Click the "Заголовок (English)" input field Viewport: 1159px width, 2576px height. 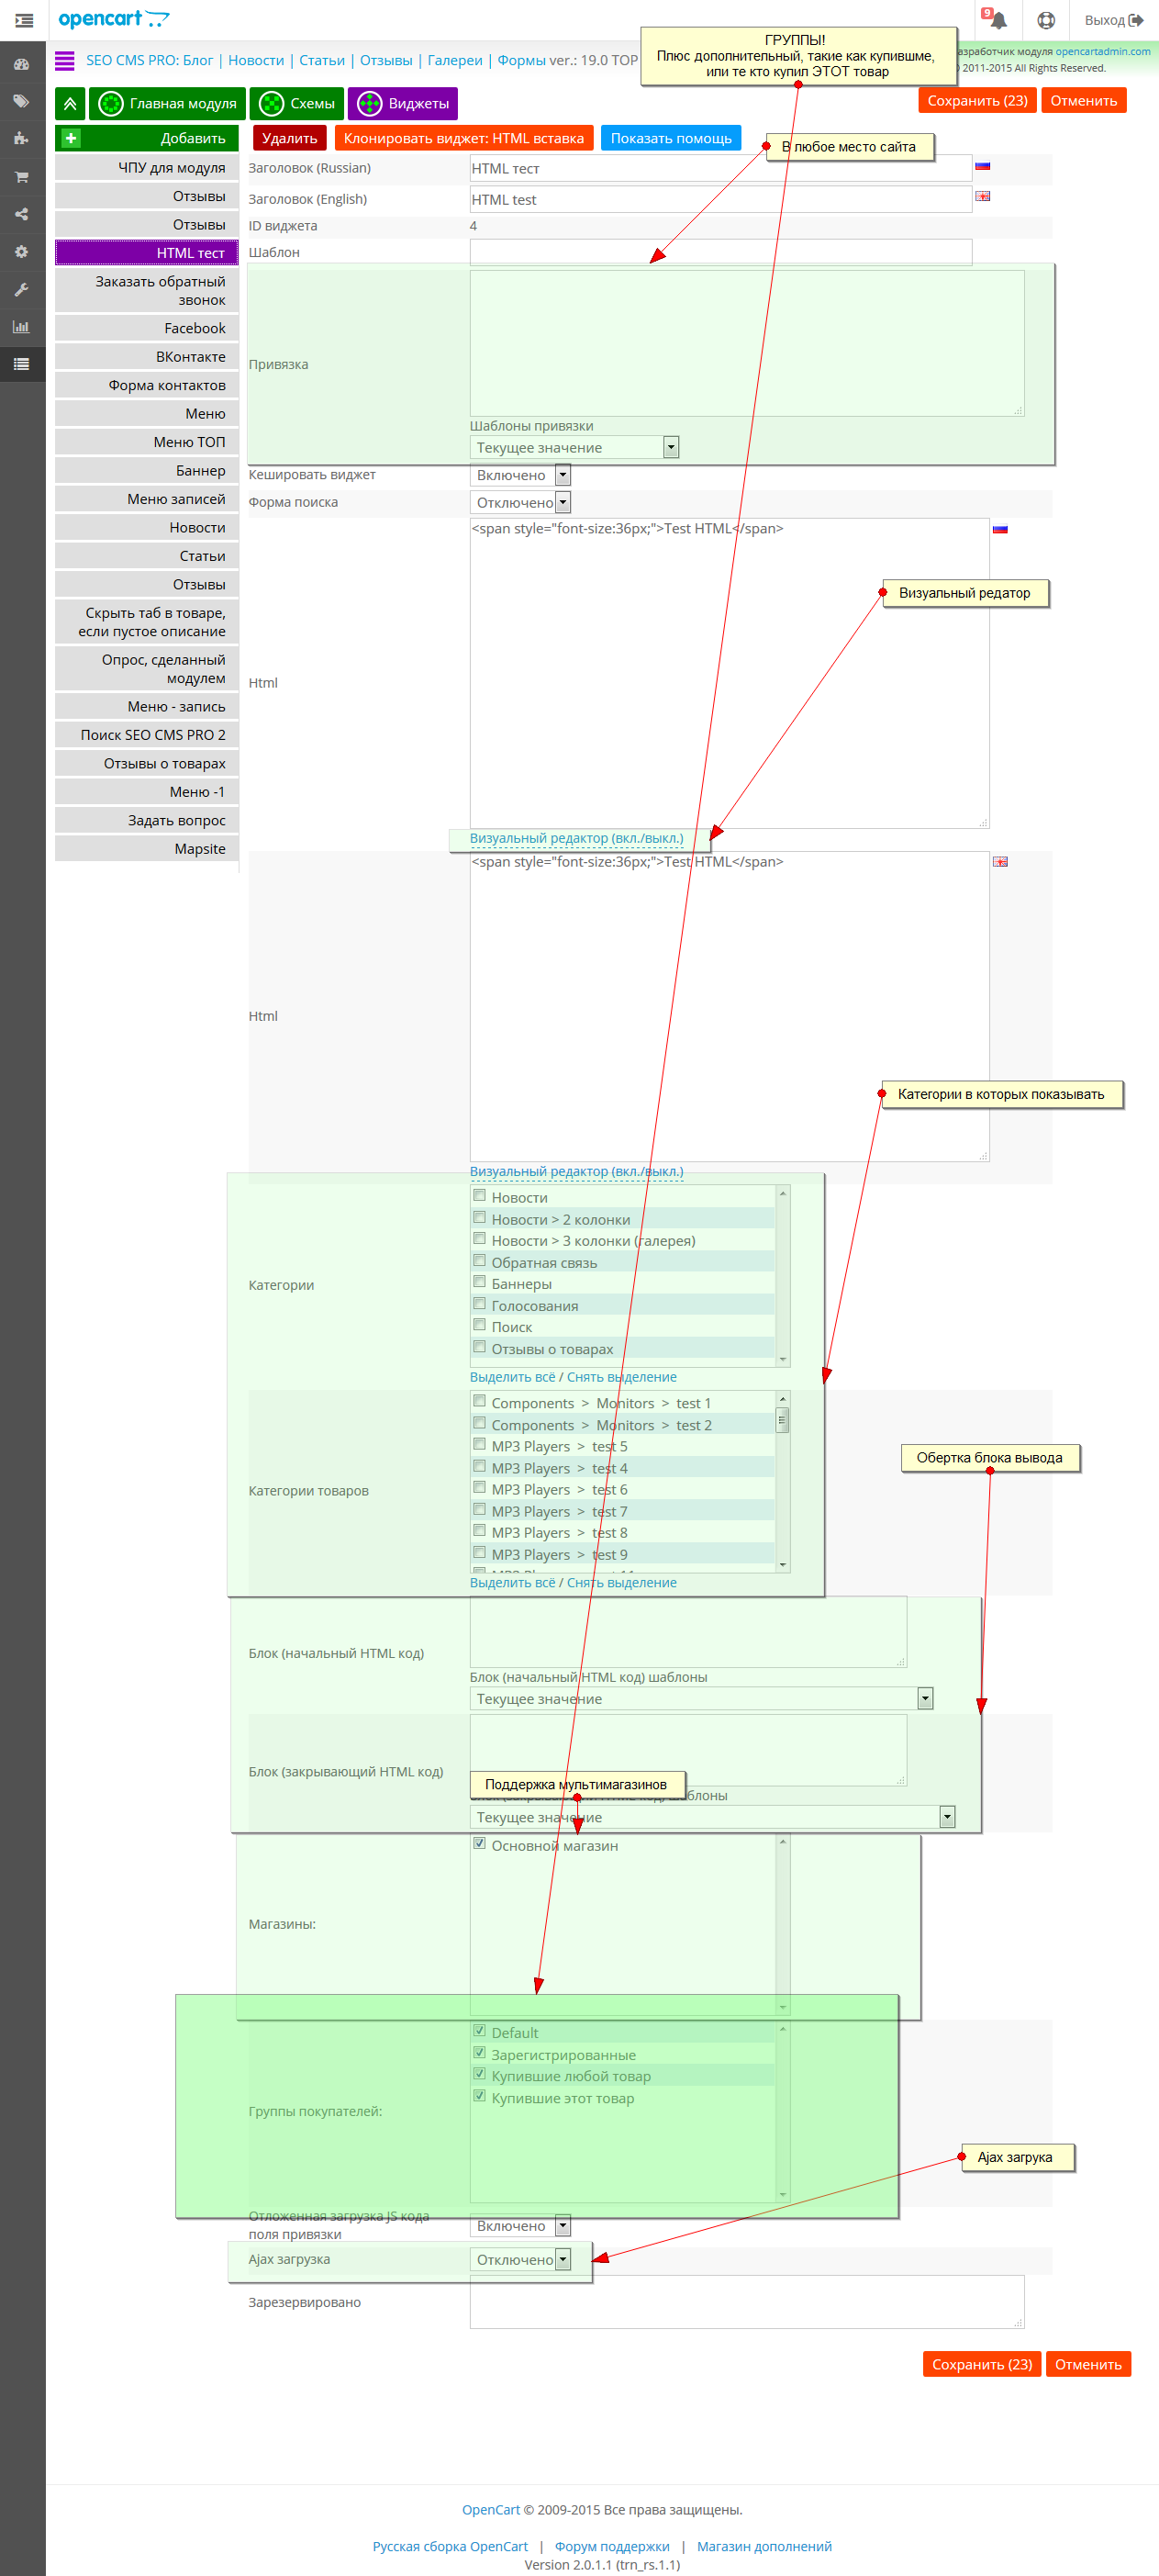[x=721, y=199]
